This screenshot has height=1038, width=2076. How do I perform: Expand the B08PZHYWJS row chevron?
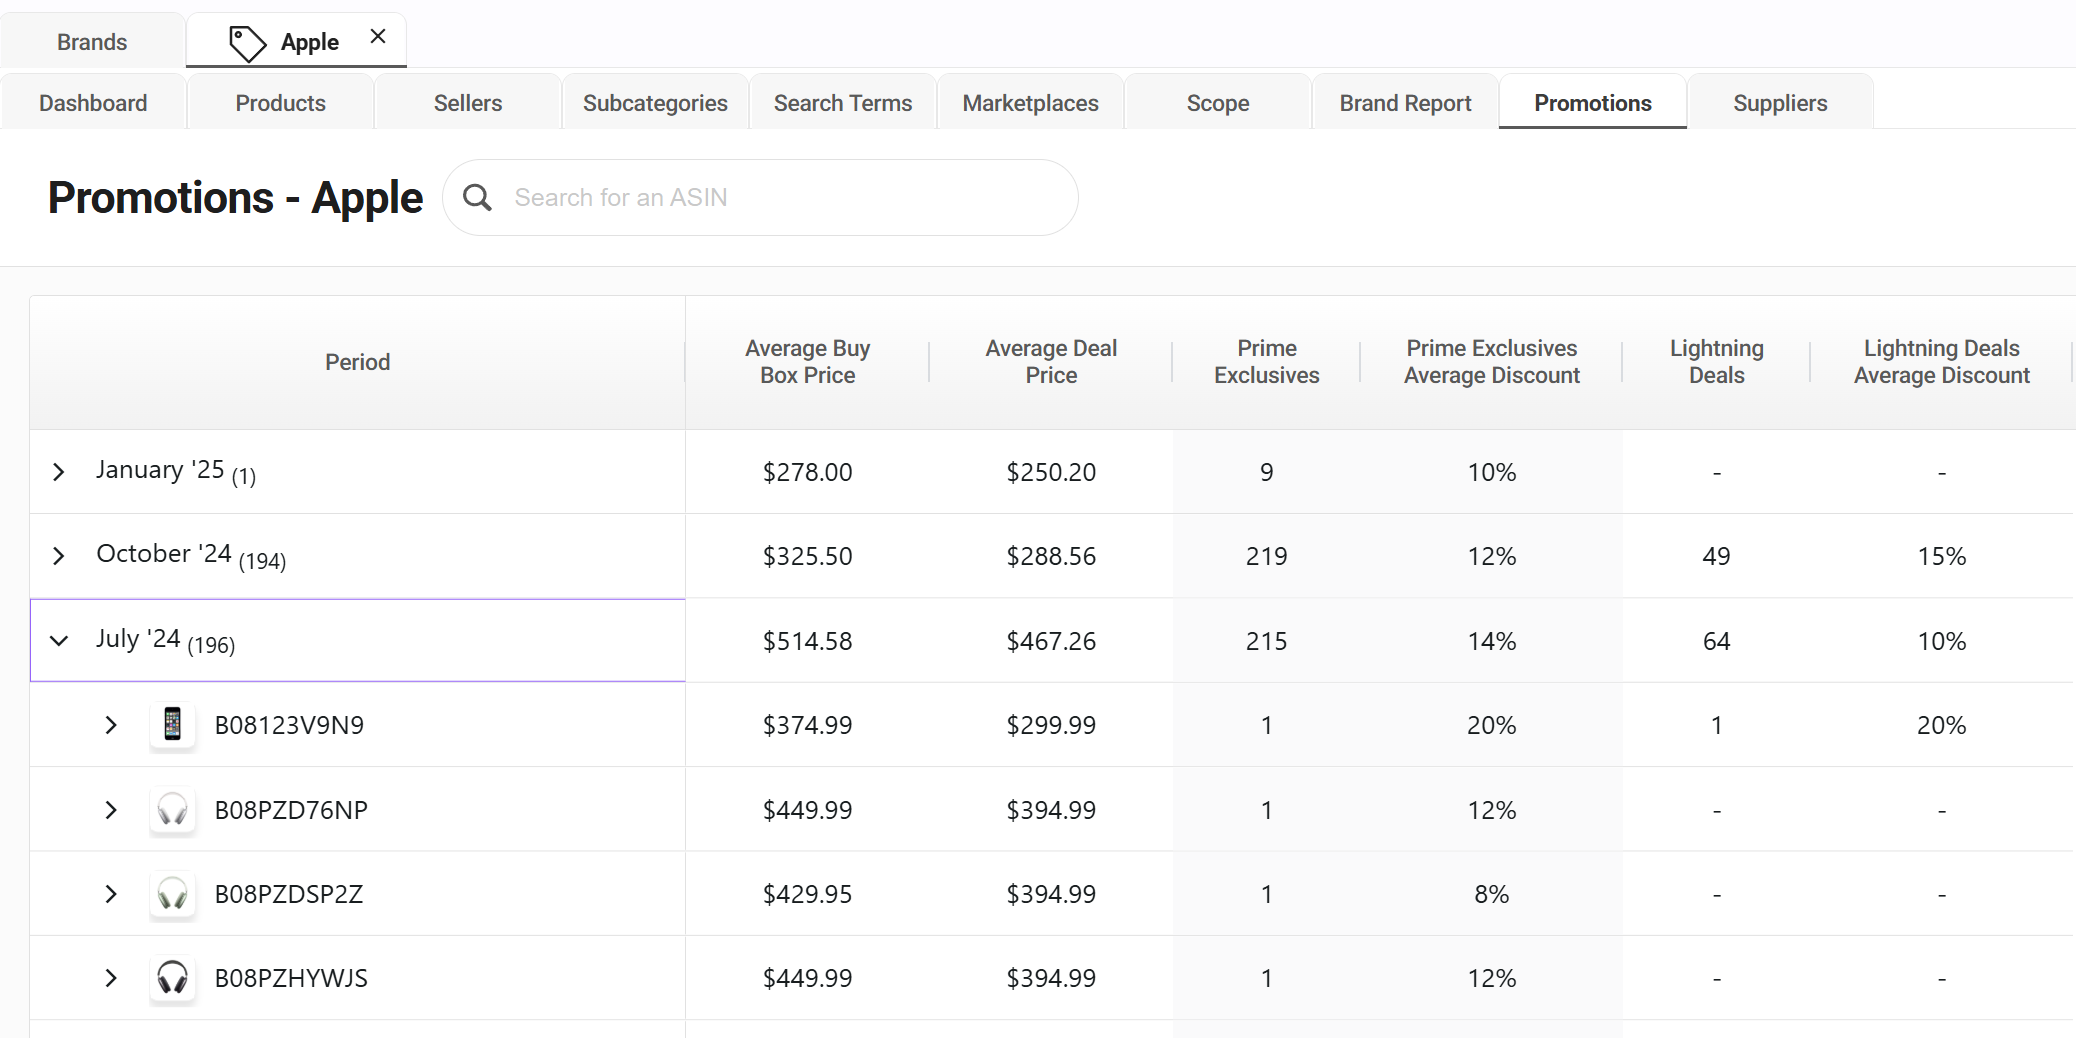(111, 978)
